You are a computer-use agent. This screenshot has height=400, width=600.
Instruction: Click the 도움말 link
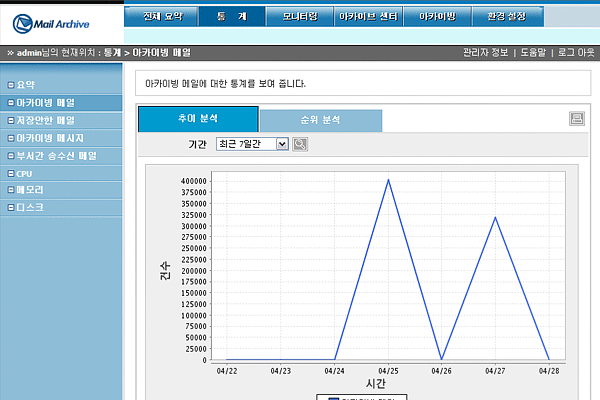coord(533,52)
